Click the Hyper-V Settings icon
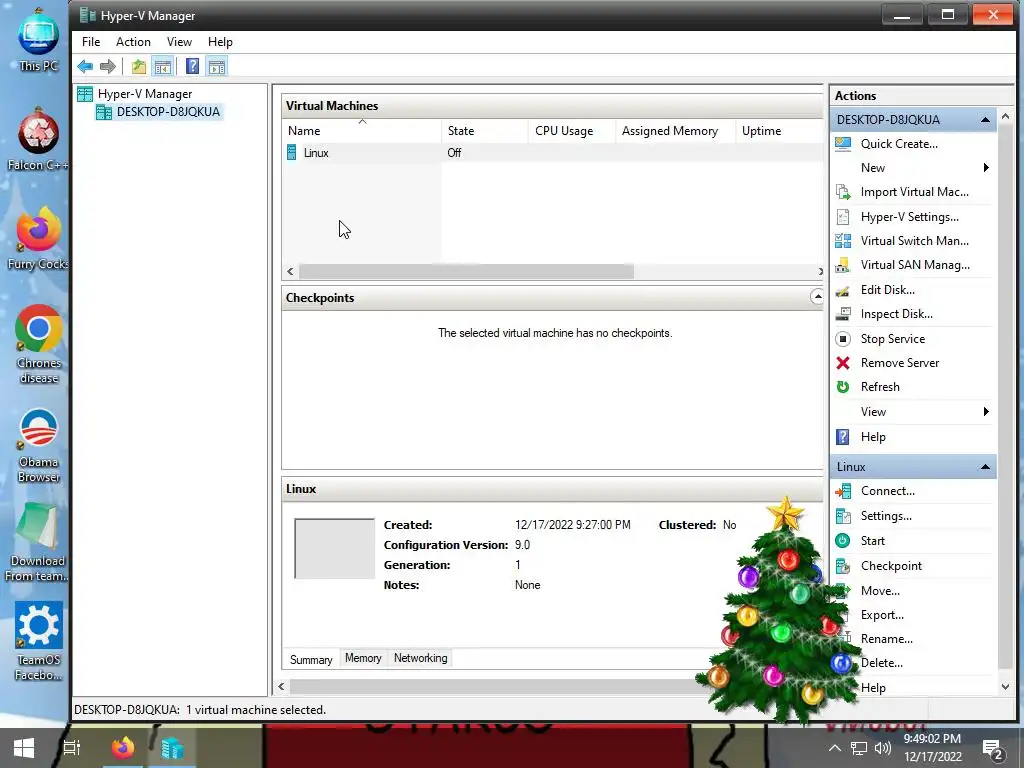Viewport: 1024px width, 768px height. (x=843, y=217)
